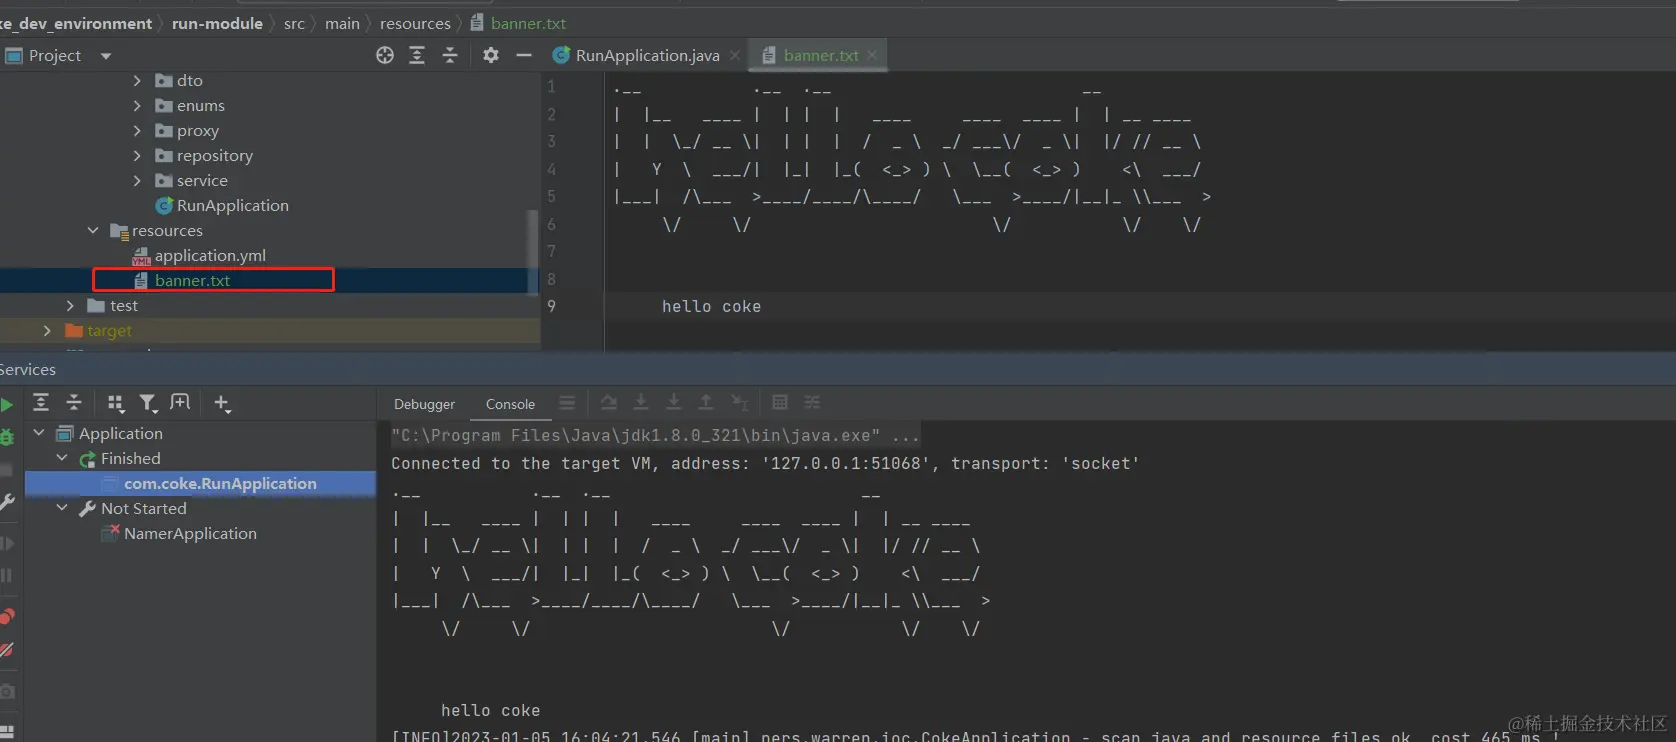Collapse the Finished node in Services

coord(62,458)
